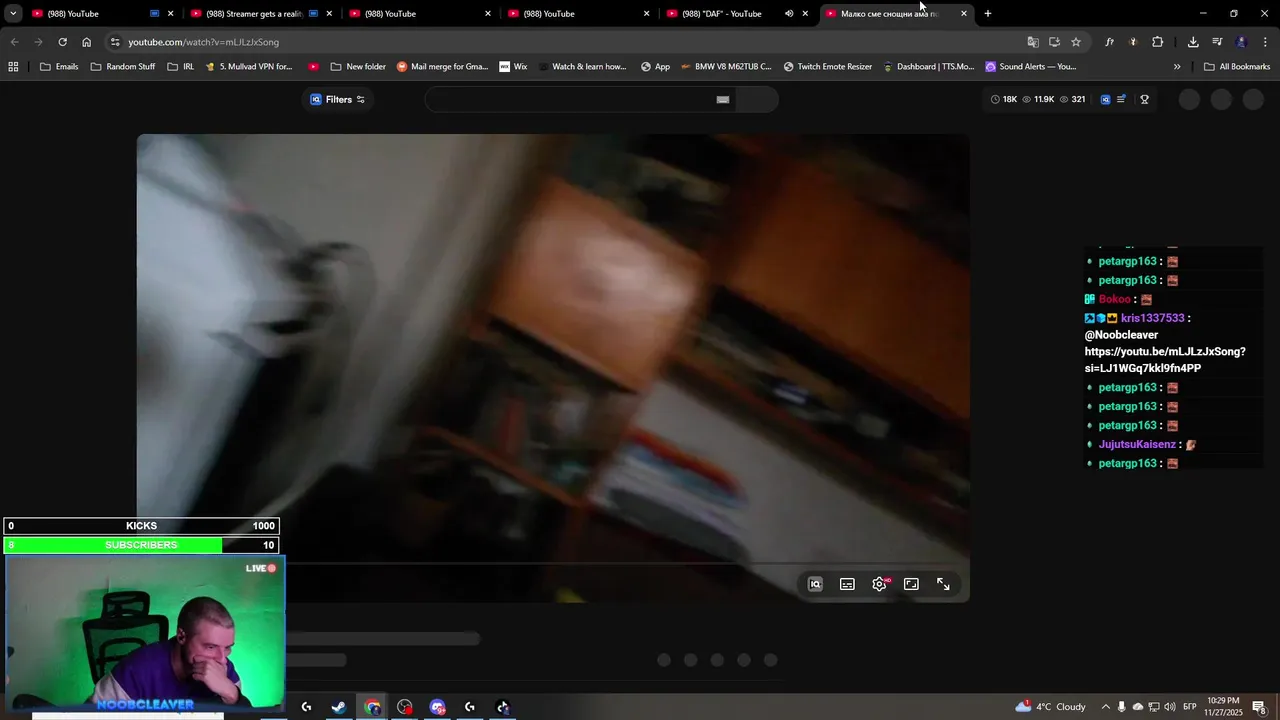Open the apps grid icon in bookmarks bar
The height and width of the screenshot is (720, 1280).
13,67
